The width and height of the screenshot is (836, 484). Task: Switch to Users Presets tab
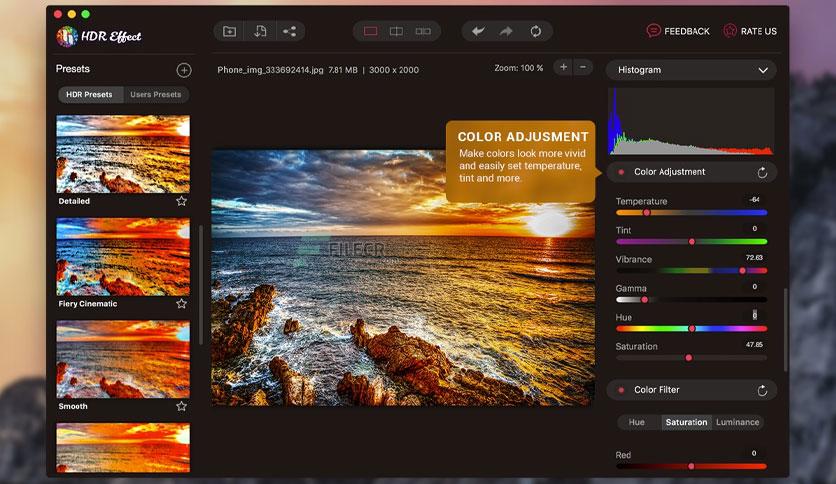(x=156, y=94)
